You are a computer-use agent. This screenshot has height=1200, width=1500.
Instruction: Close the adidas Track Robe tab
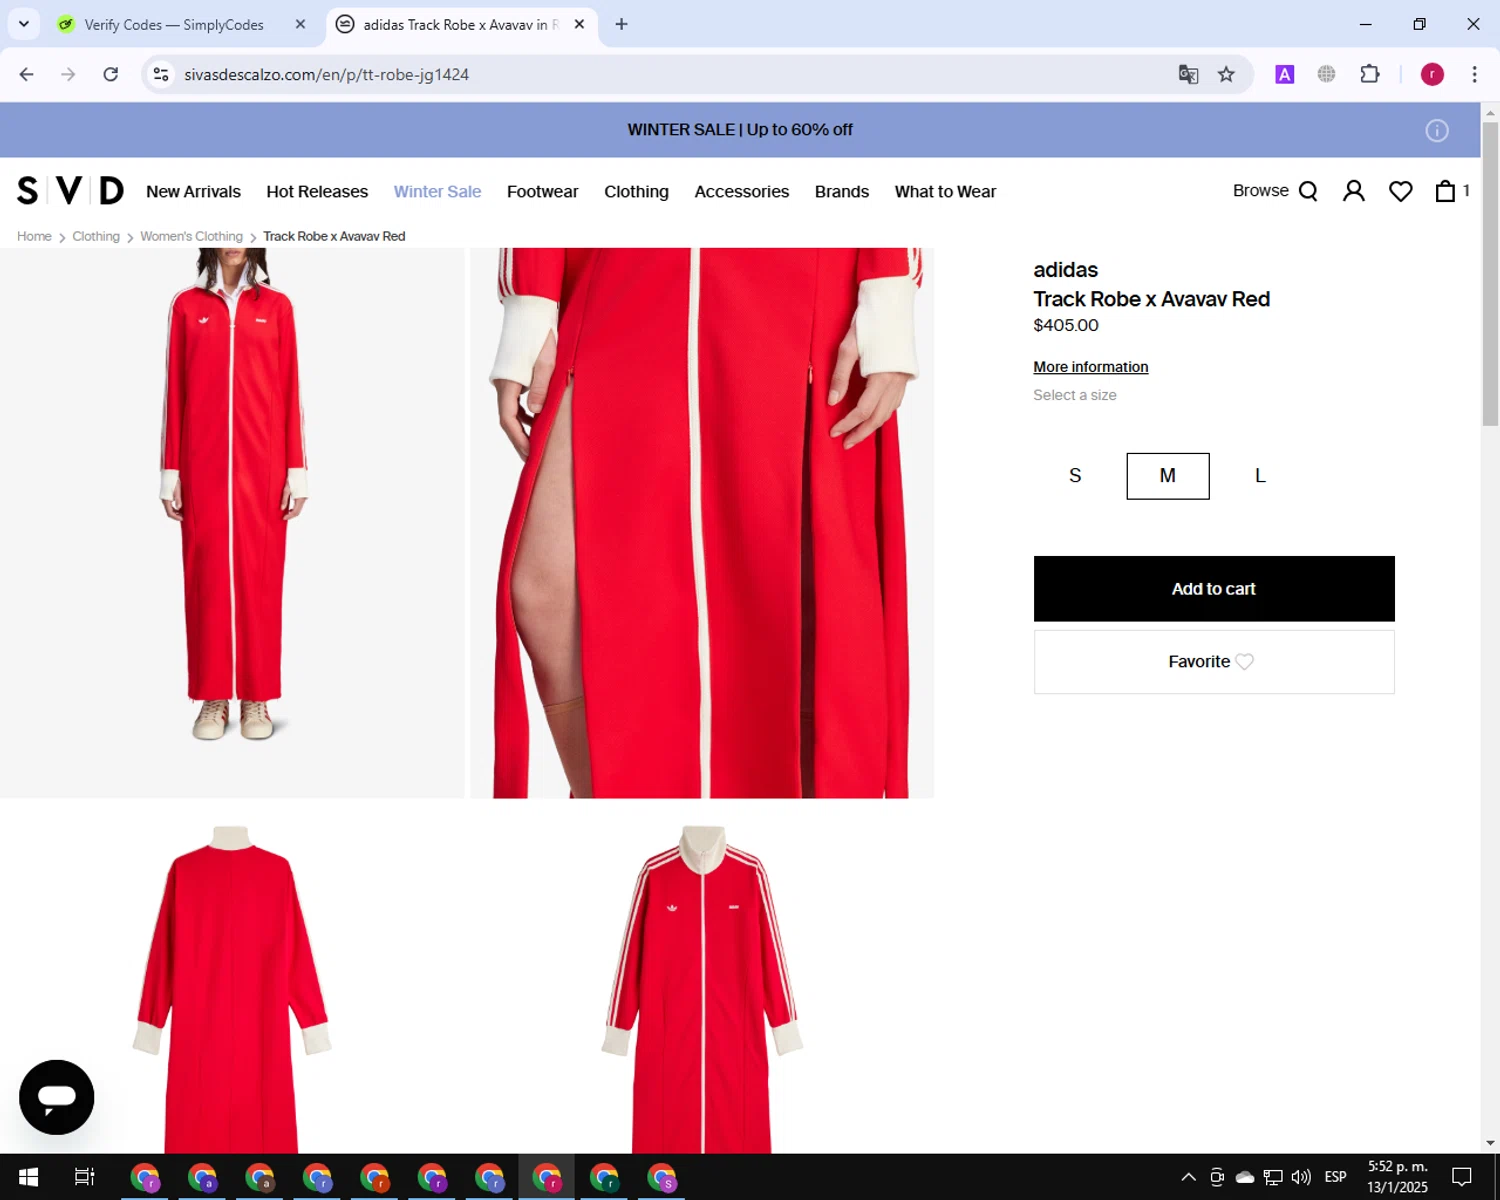(x=579, y=24)
